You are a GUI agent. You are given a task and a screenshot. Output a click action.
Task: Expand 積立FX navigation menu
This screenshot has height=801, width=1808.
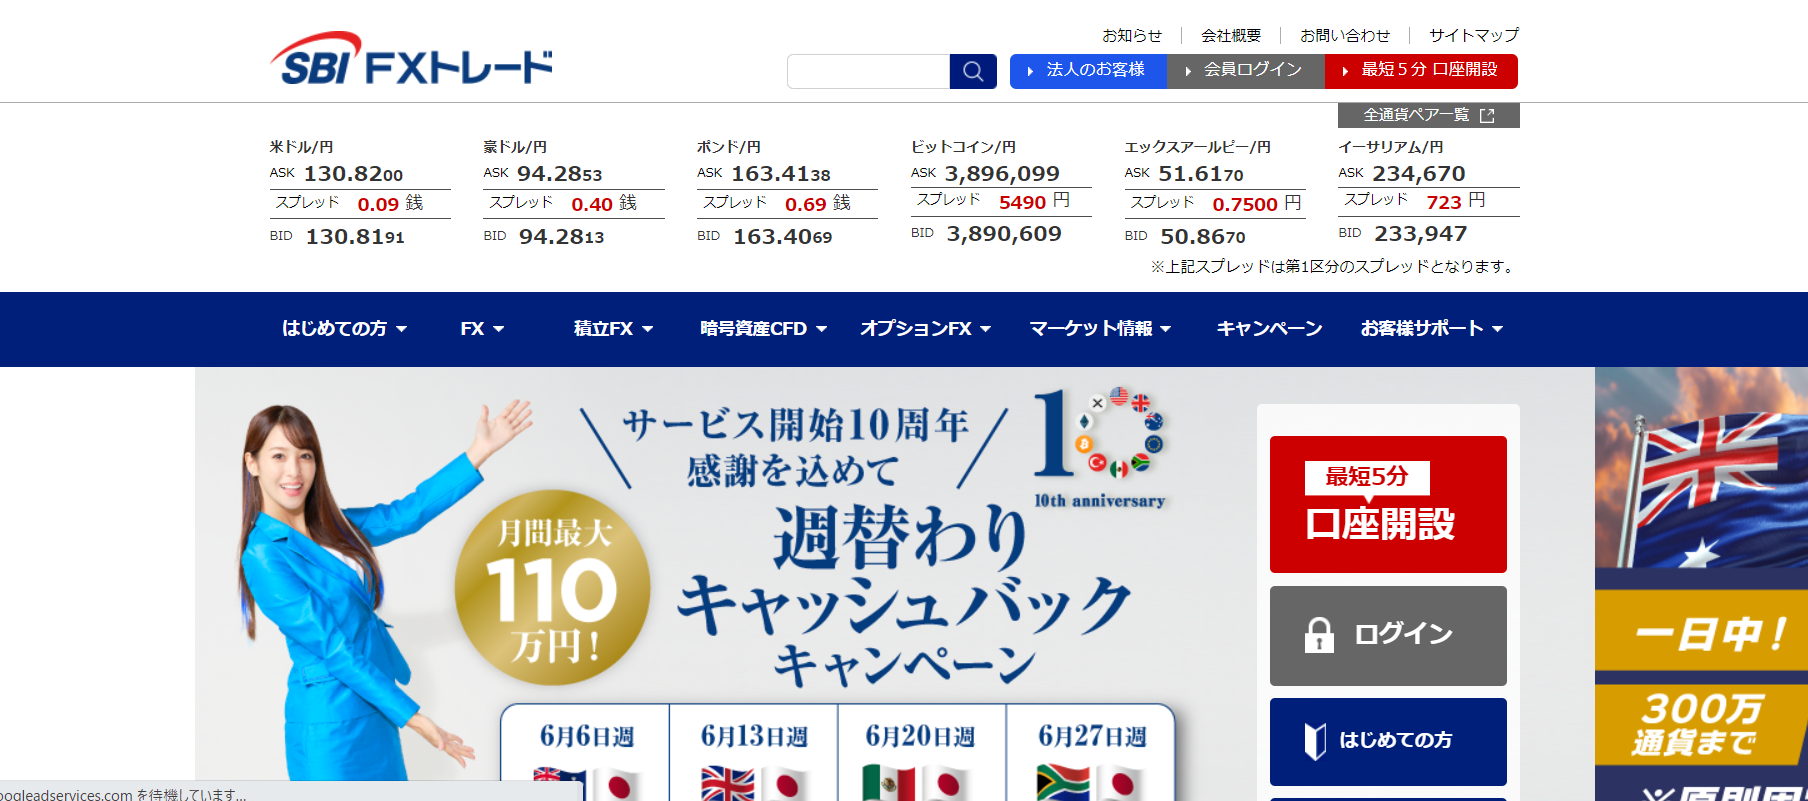point(613,329)
